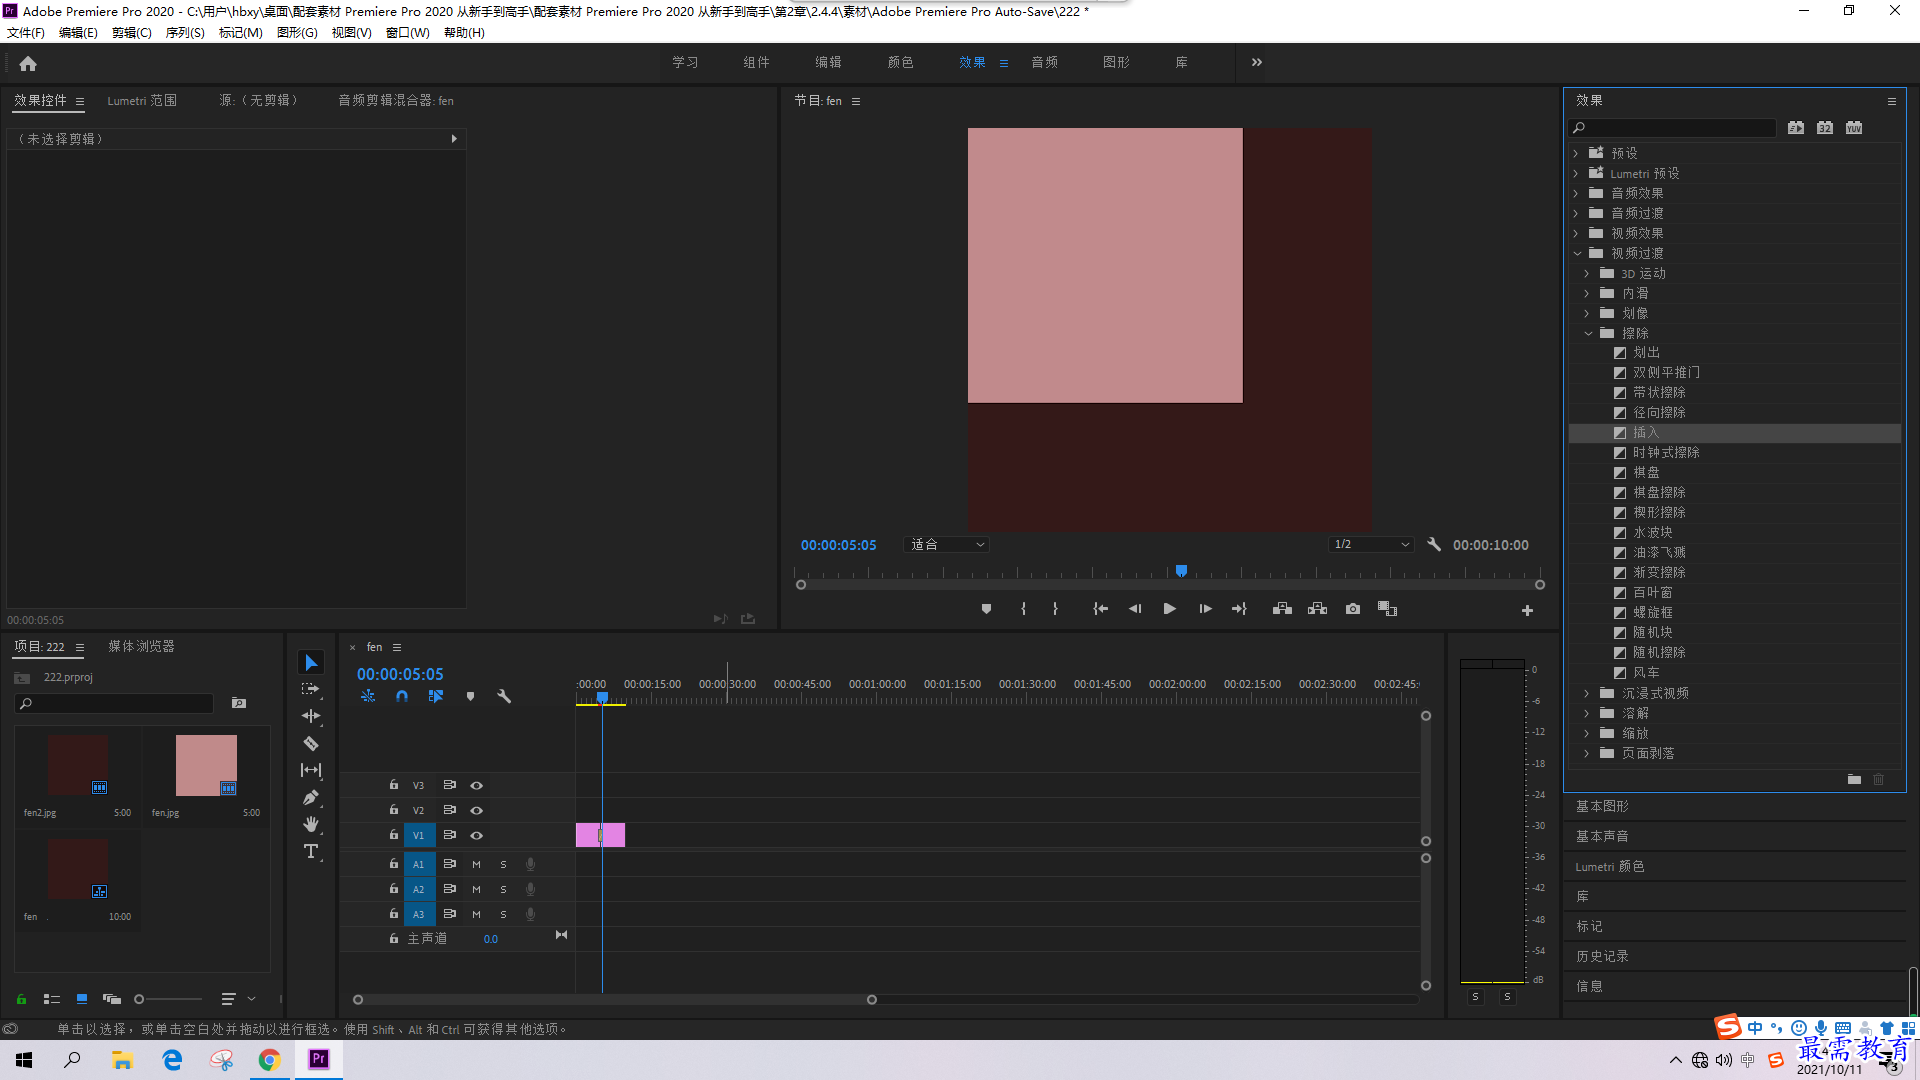The height and width of the screenshot is (1080, 1920).
Task: Select the Slip tool
Action: [311, 770]
